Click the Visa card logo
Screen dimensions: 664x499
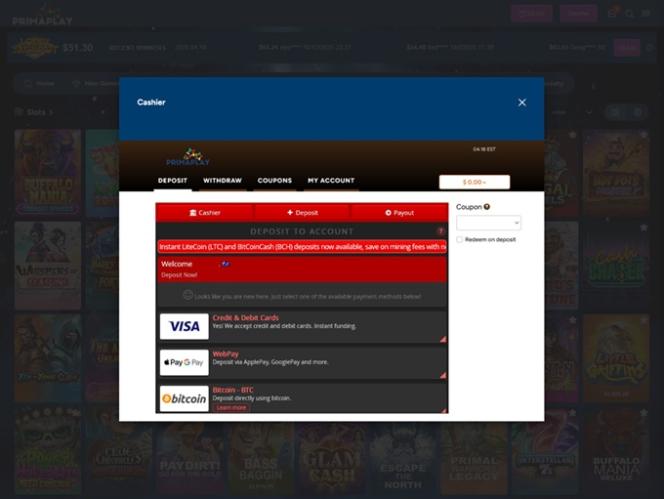click(184, 326)
